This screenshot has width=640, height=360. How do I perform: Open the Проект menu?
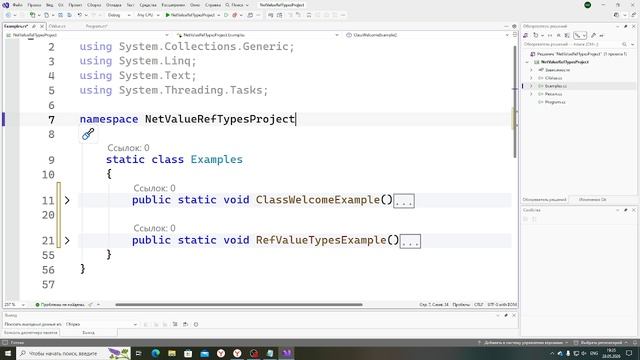point(75,5)
